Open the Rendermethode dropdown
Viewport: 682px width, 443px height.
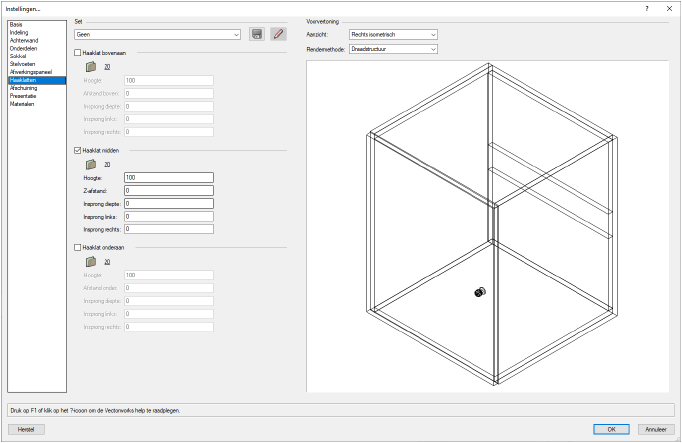click(x=393, y=49)
